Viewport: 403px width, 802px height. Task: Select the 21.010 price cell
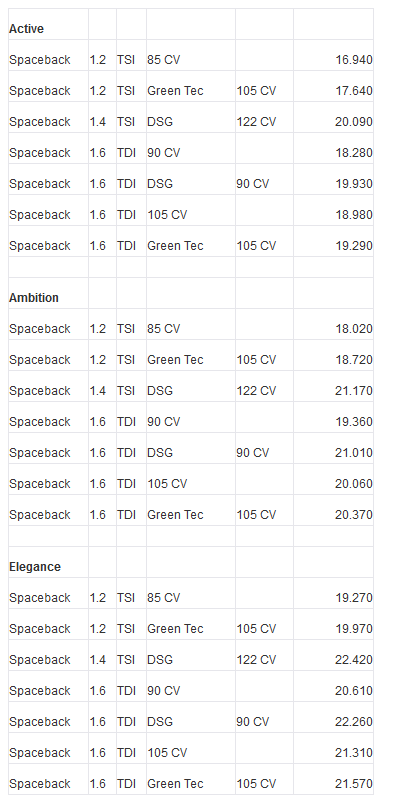tap(354, 453)
